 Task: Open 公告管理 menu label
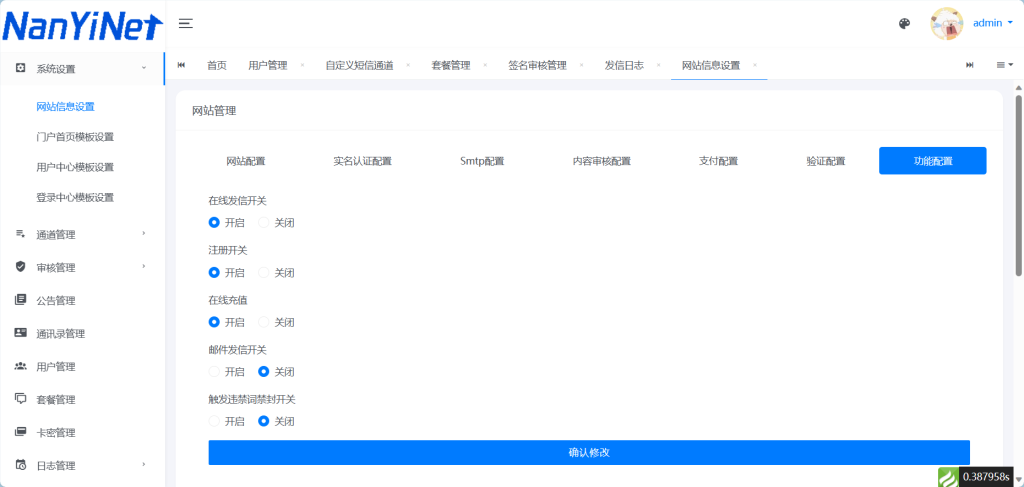pyautogui.click(x=56, y=301)
